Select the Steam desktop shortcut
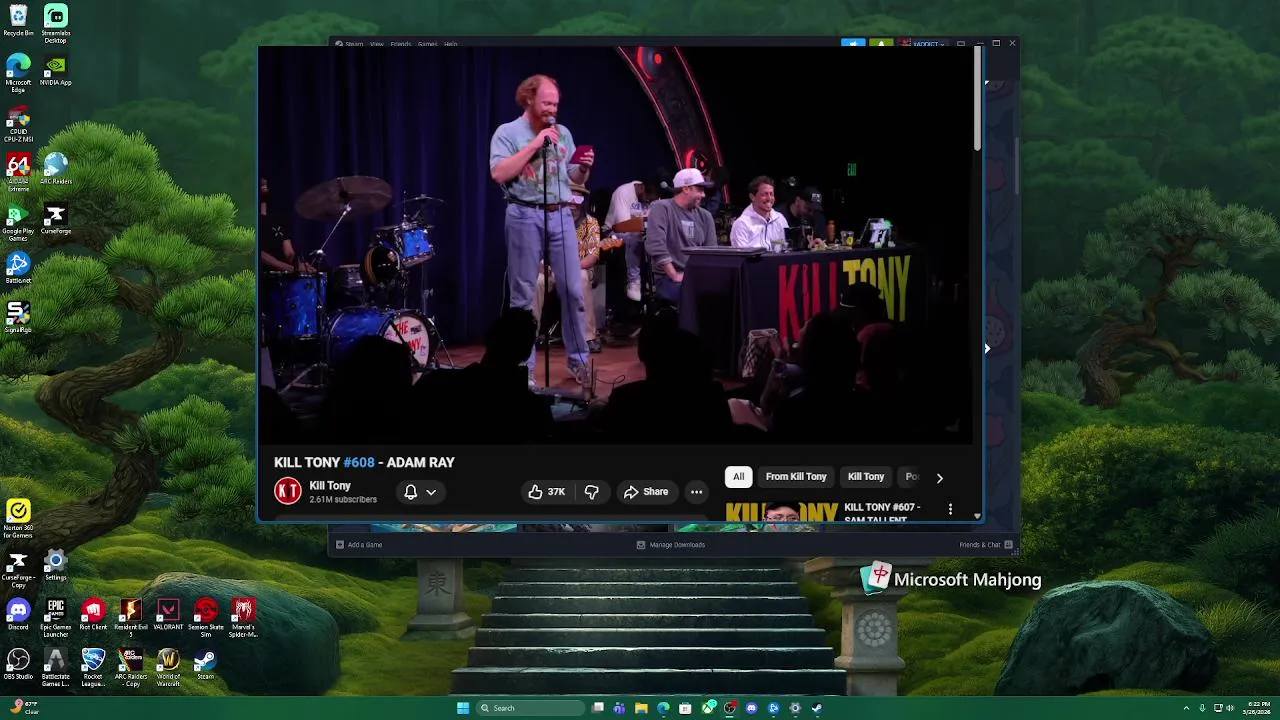1280x720 pixels. coord(206,664)
